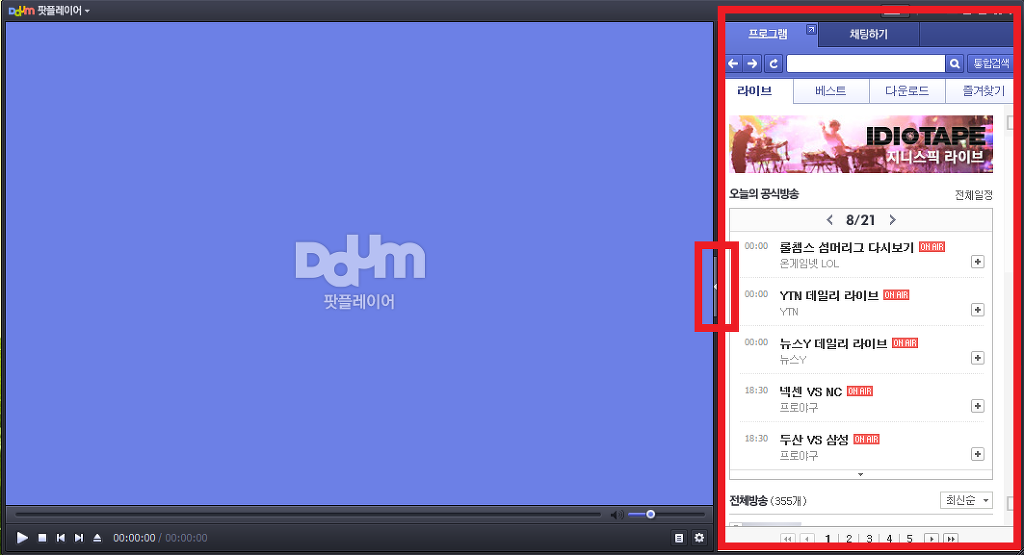The height and width of the screenshot is (555, 1024).
Task: Mute audio with the speaker icon
Action: [x=616, y=515]
